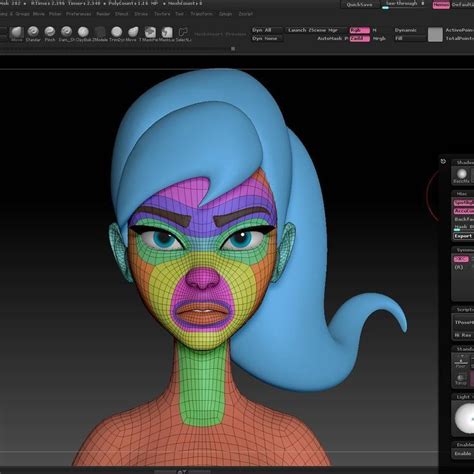Adjust the See-through slider
This screenshot has width=474, height=474.
(405, 5)
